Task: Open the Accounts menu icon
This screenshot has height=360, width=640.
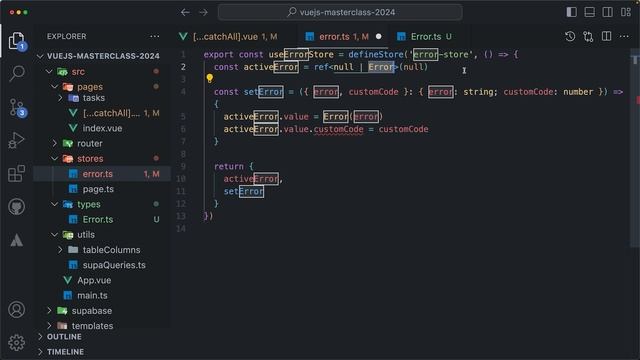Action: (x=16, y=310)
